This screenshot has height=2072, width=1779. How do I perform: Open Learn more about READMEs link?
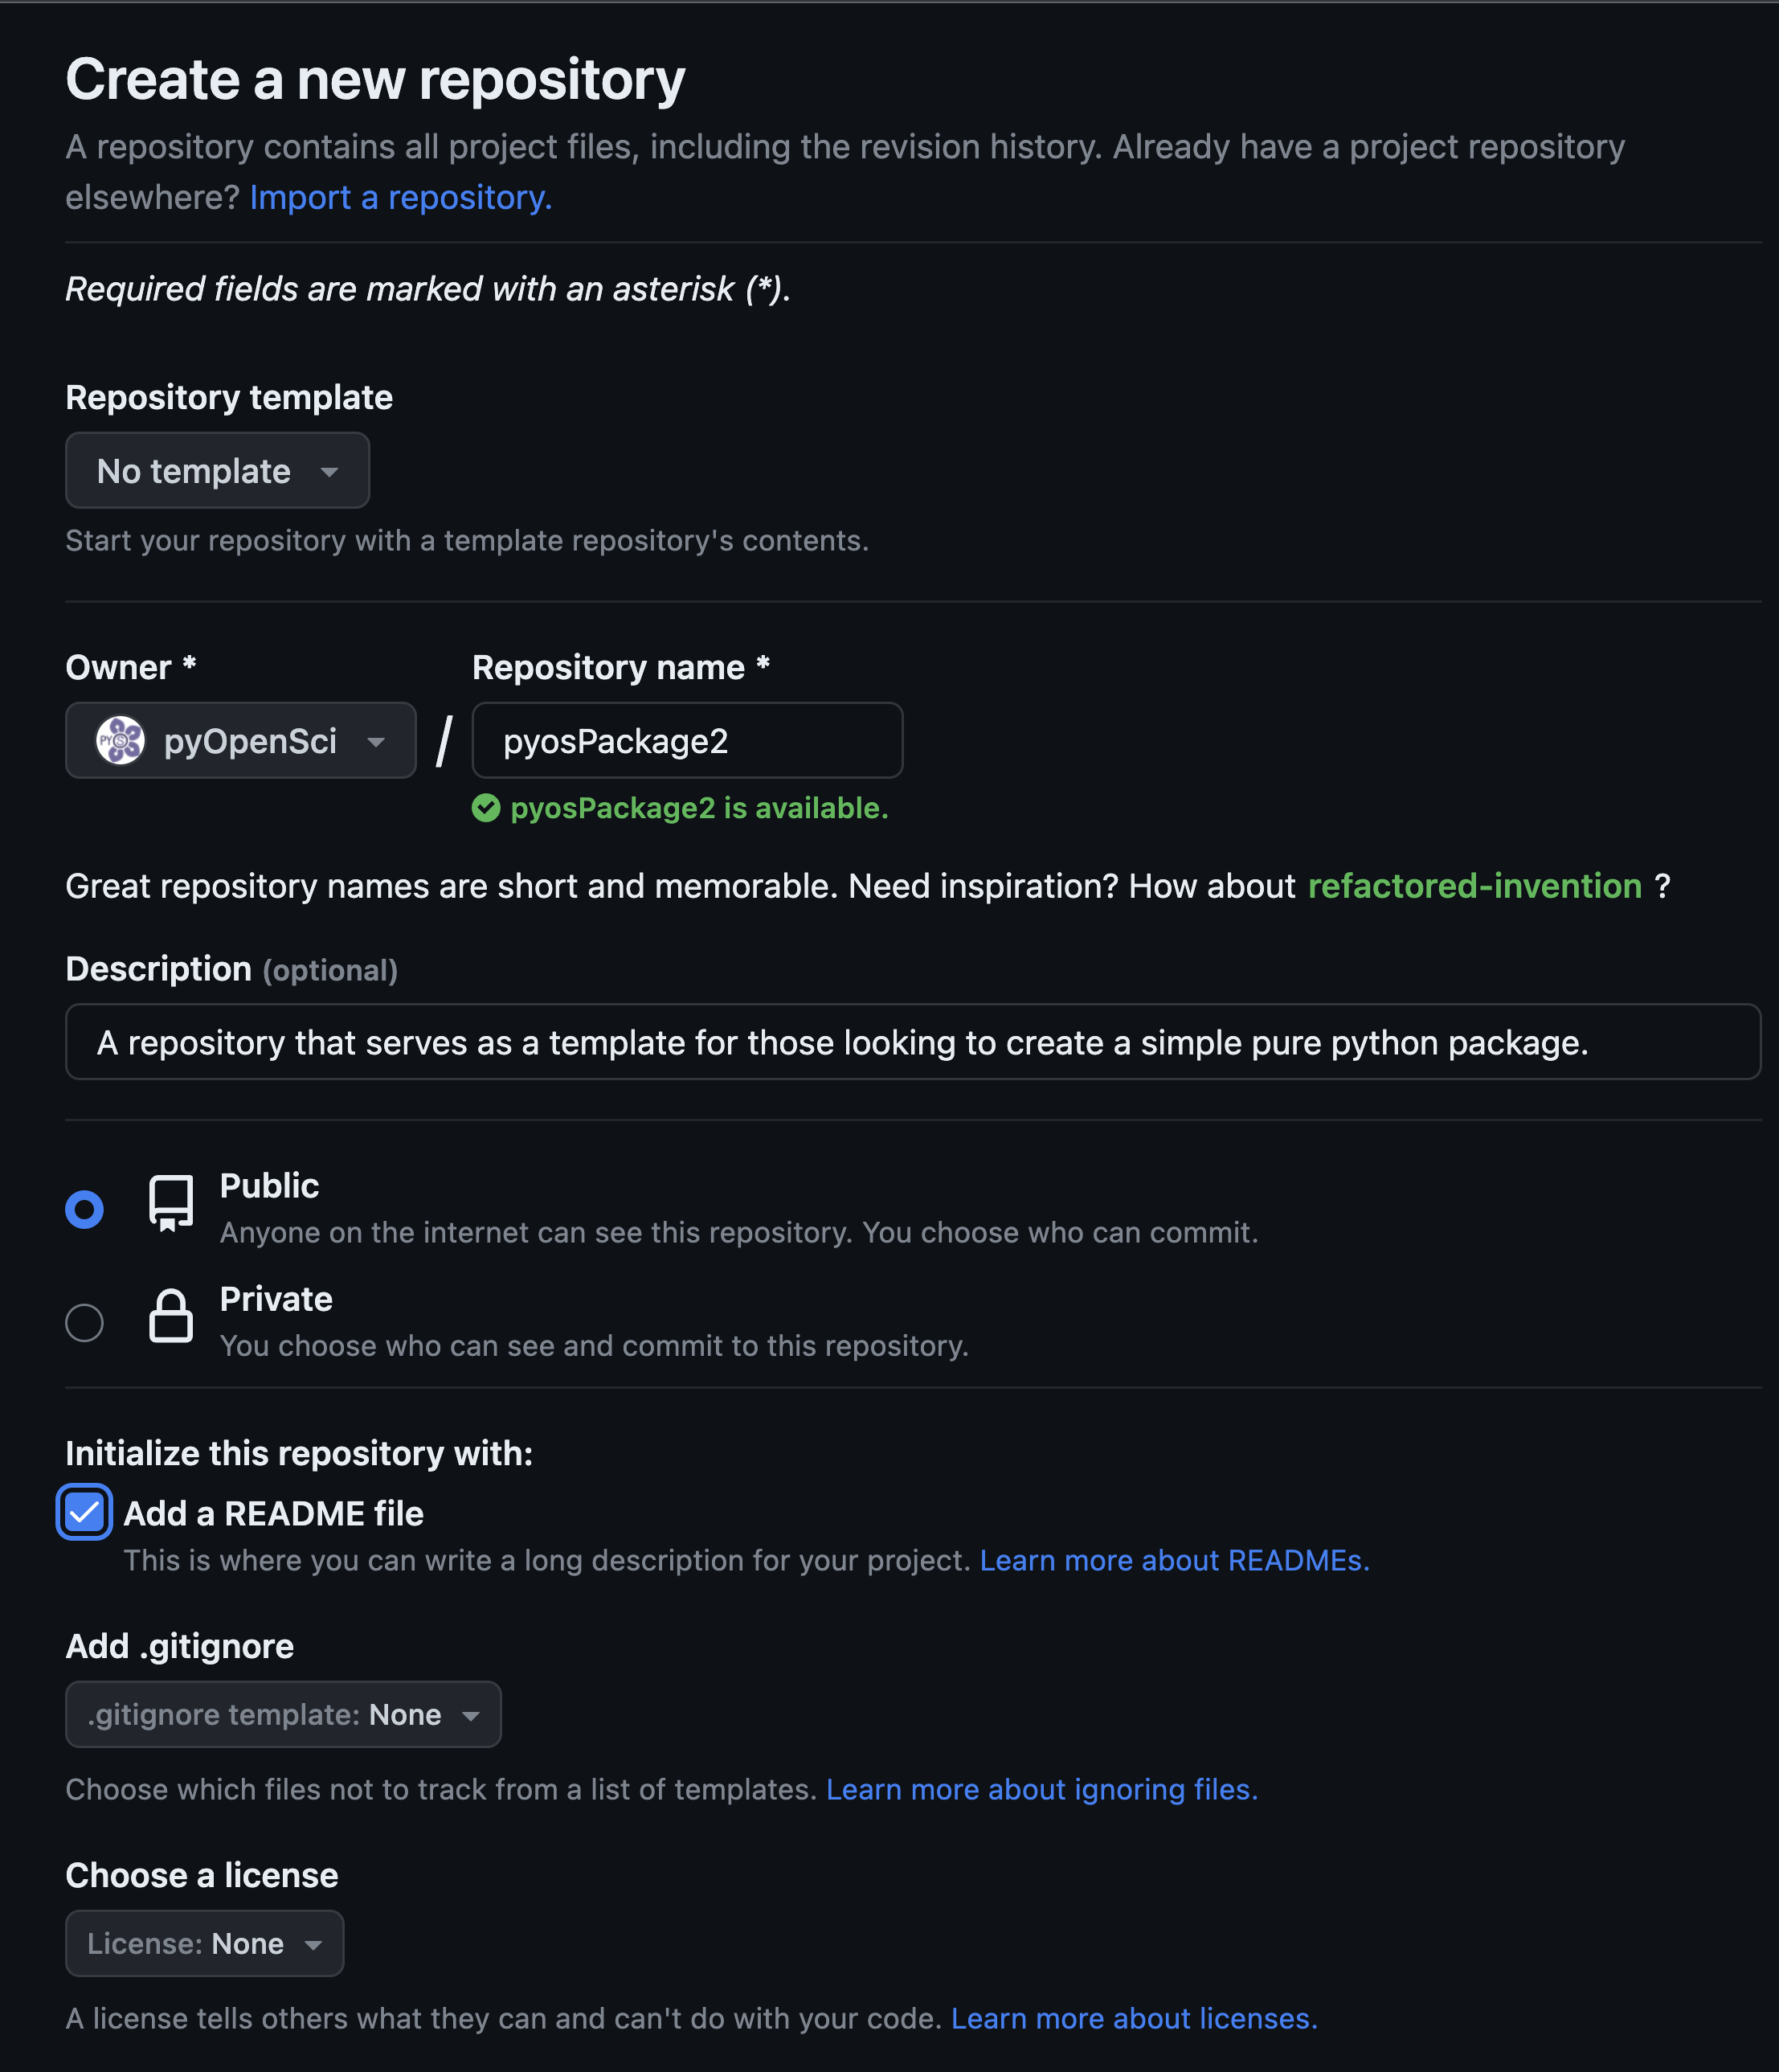coord(1175,1560)
